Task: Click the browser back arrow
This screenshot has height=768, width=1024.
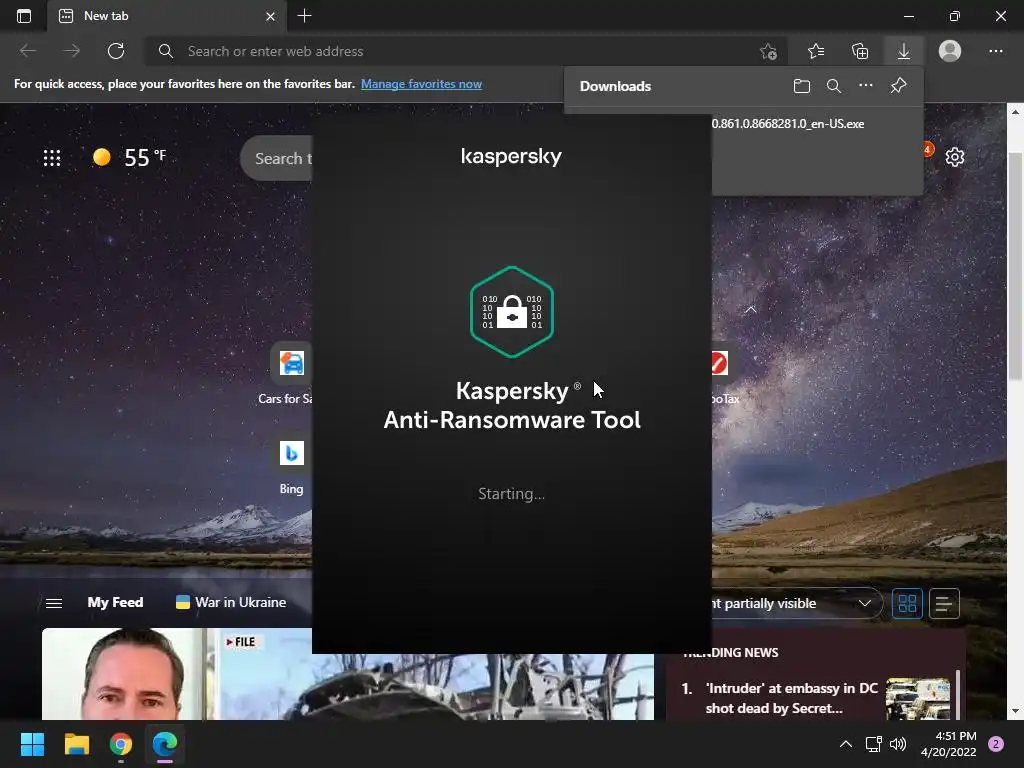Action: point(27,51)
